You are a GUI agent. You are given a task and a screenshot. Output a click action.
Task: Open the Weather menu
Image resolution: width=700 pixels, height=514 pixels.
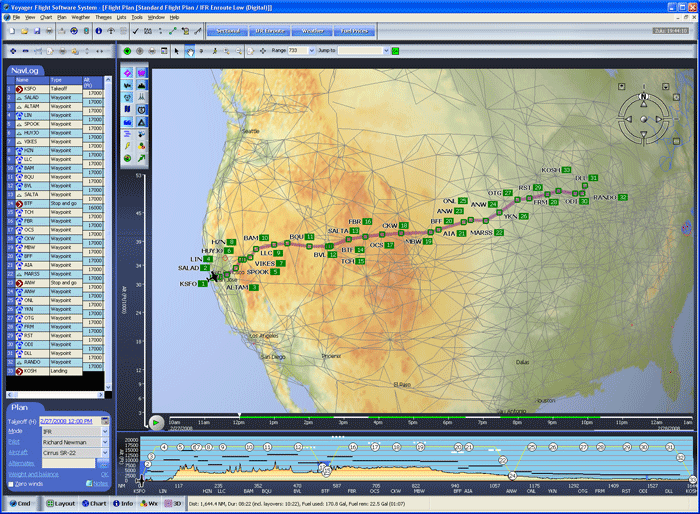click(x=81, y=17)
